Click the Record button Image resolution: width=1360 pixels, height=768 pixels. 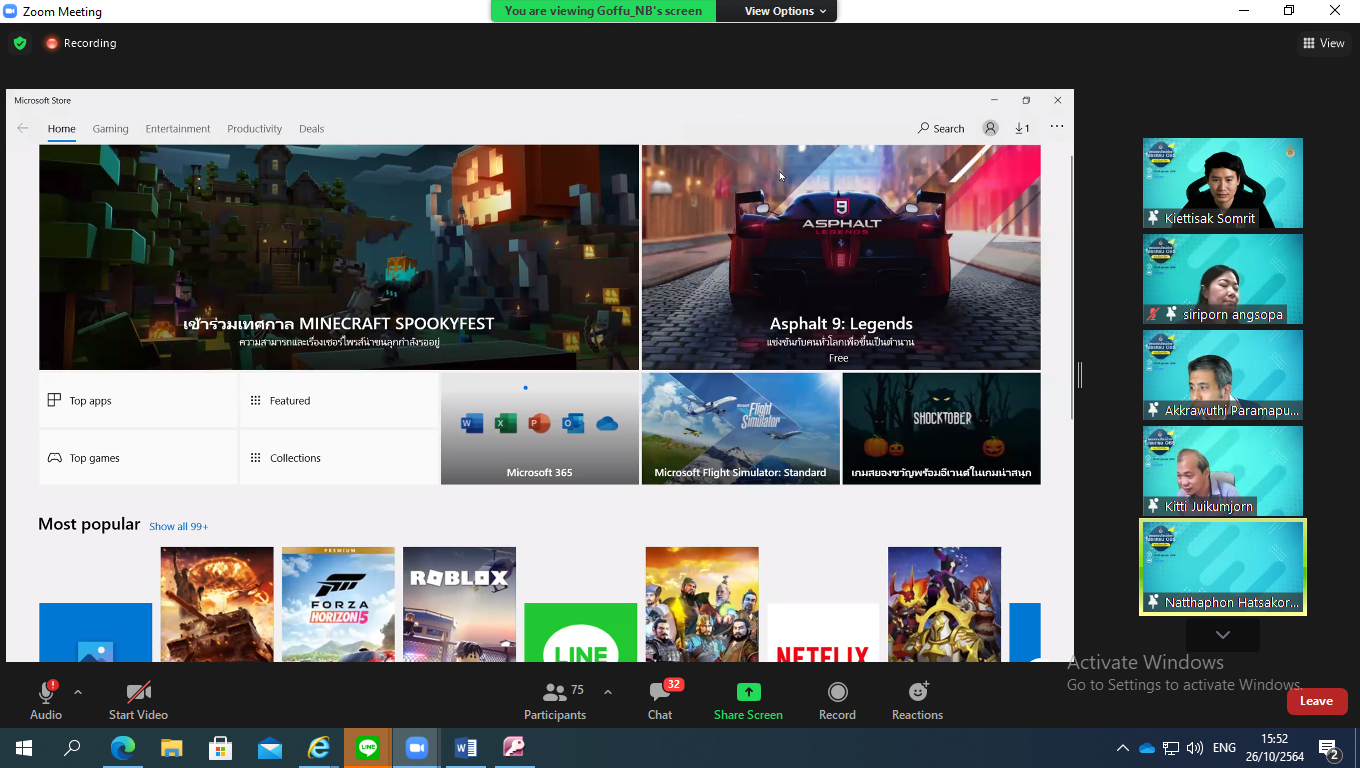click(x=837, y=699)
